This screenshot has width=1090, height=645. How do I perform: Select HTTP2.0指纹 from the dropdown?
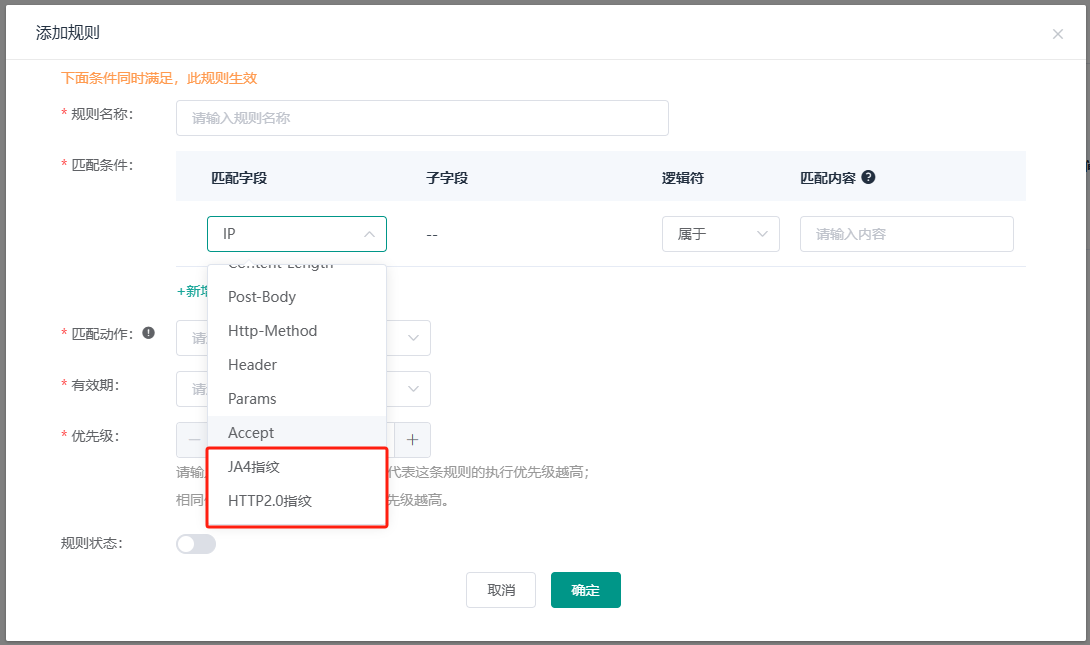[x=270, y=501]
